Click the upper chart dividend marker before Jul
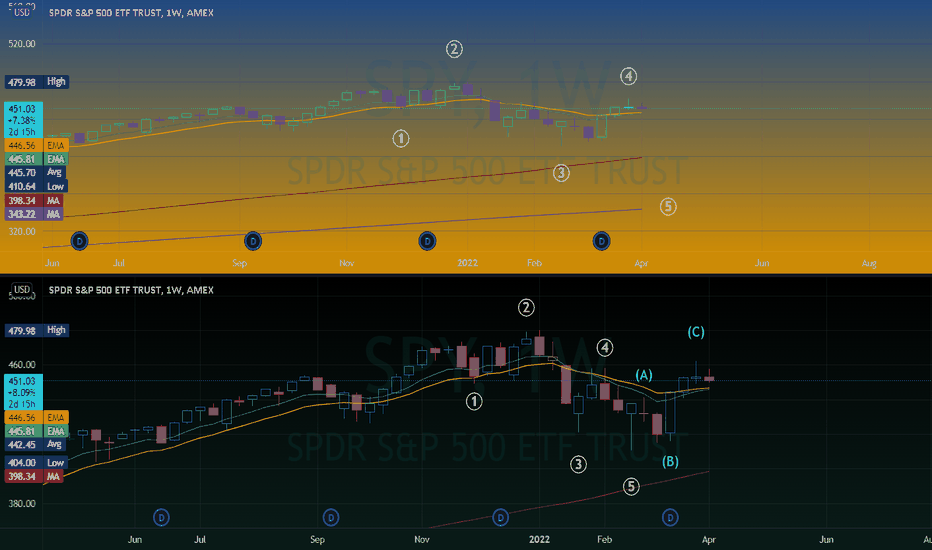The height and width of the screenshot is (550, 932). (x=80, y=241)
